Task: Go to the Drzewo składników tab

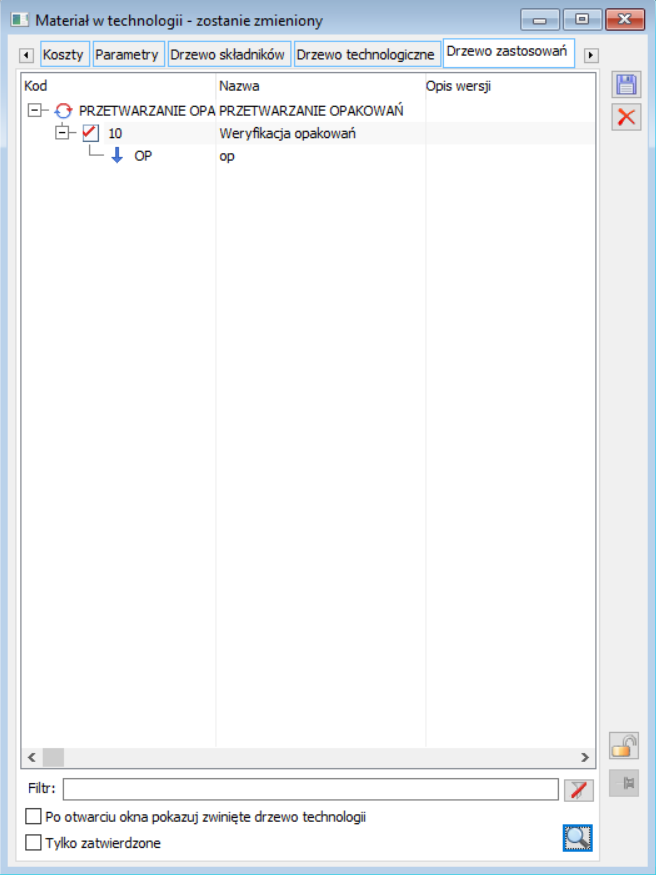Action: [x=229, y=54]
